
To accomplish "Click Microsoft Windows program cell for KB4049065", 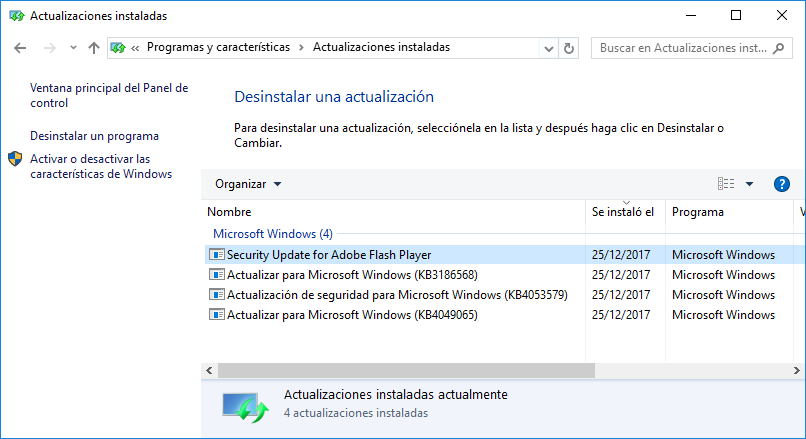I will coord(723,315).
